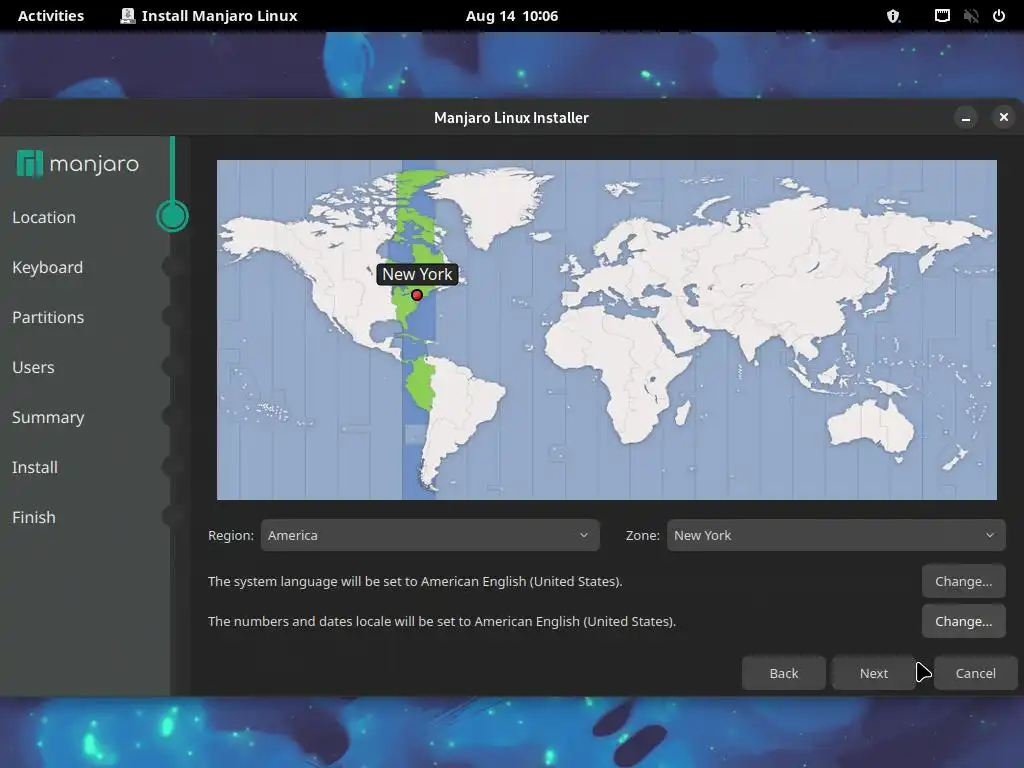The width and height of the screenshot is (1024, 768).
Task: Change the system language setting
Action: (x=963, y=581)
